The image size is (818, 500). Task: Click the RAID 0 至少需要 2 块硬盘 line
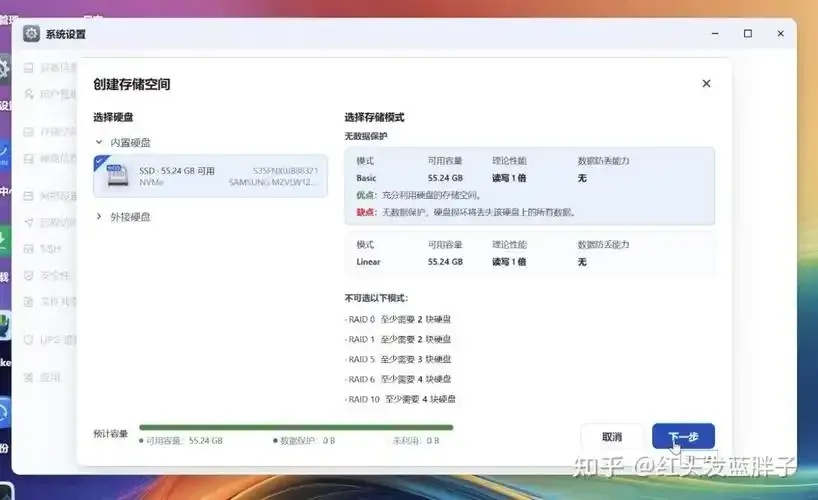click(x=398, y=319)
